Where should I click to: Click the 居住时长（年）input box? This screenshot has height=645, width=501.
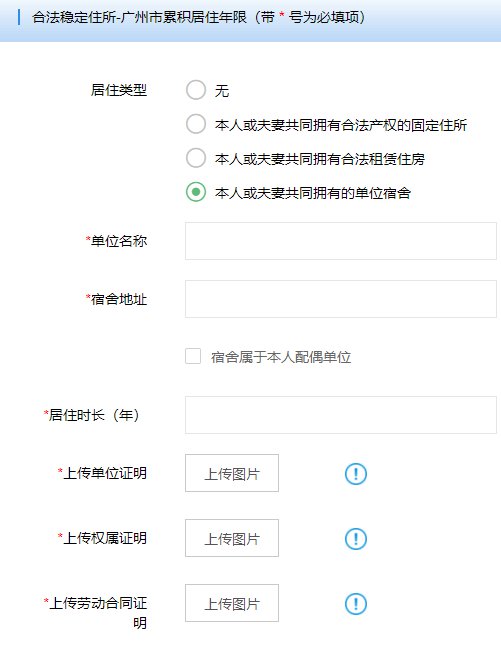(x=341, y=415)
